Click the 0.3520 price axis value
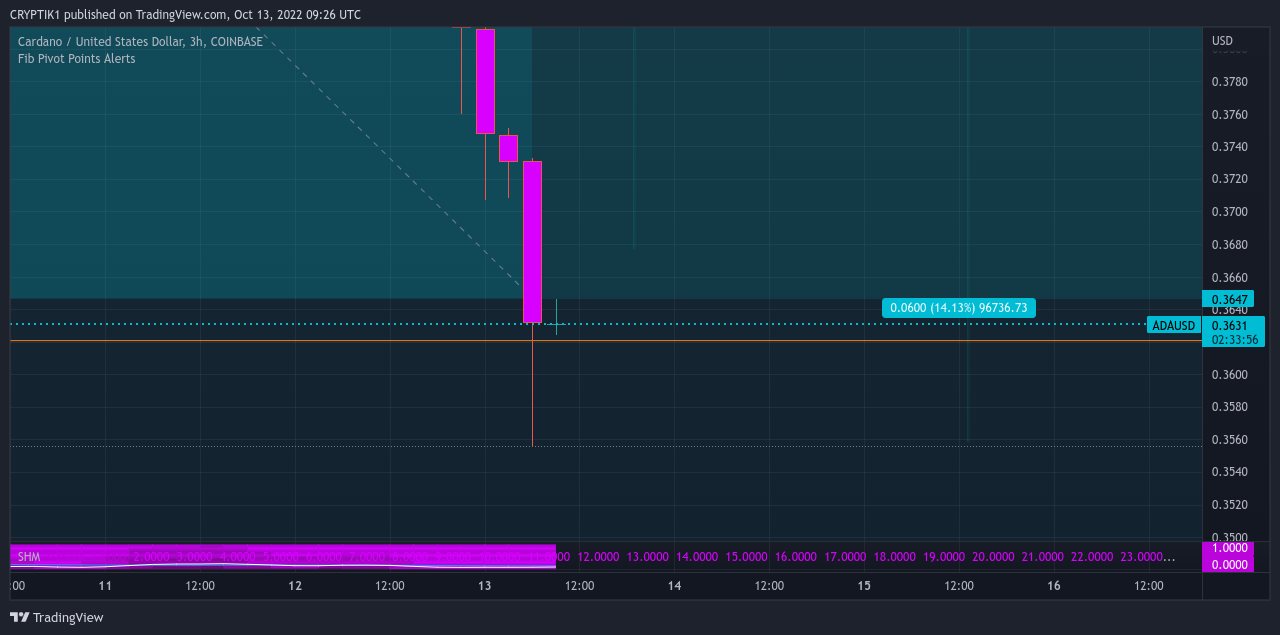 pos(1229,505)
